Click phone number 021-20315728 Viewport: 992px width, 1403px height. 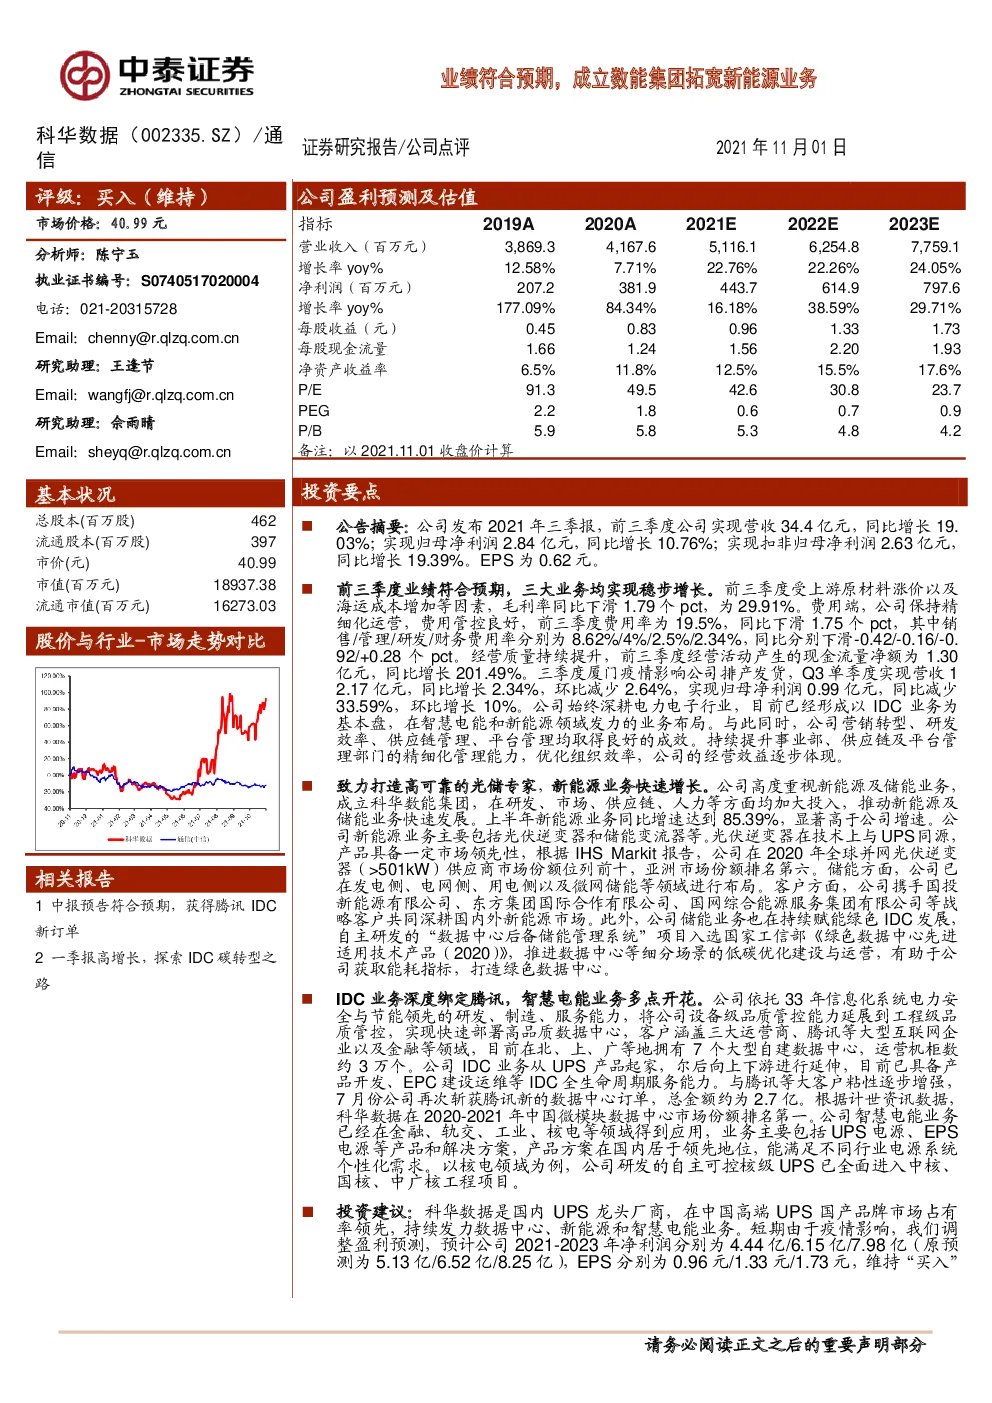coord(128,309)
